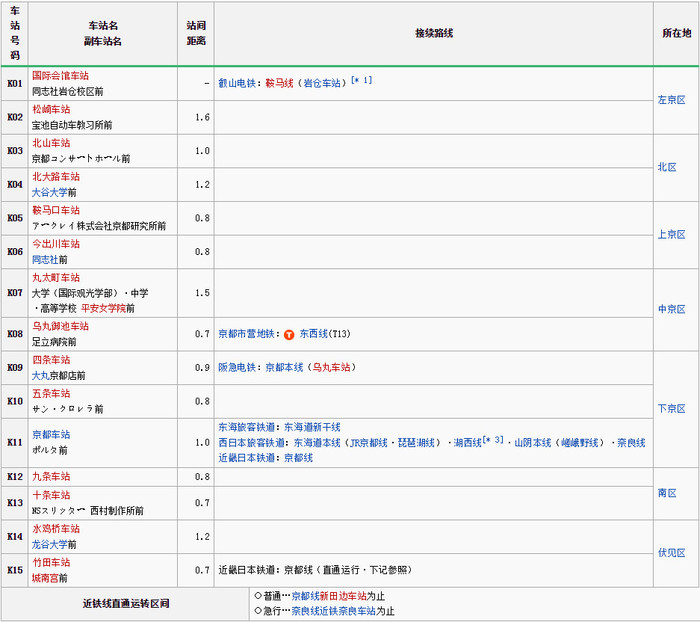The image size is (700, 622).
Task: Open the 近铁奈良车站 link
Action: (348, 611)
